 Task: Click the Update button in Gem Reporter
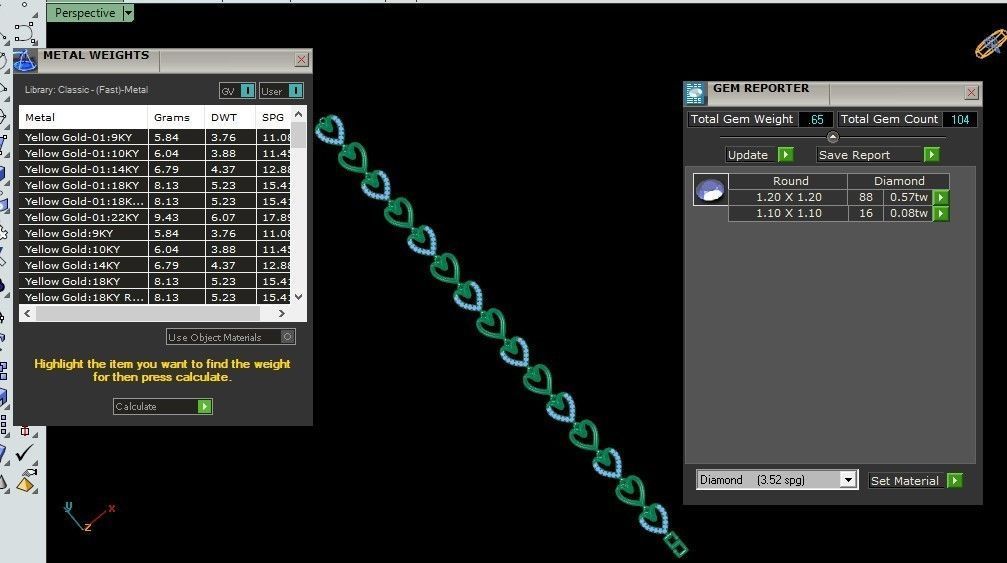[760, 155]
